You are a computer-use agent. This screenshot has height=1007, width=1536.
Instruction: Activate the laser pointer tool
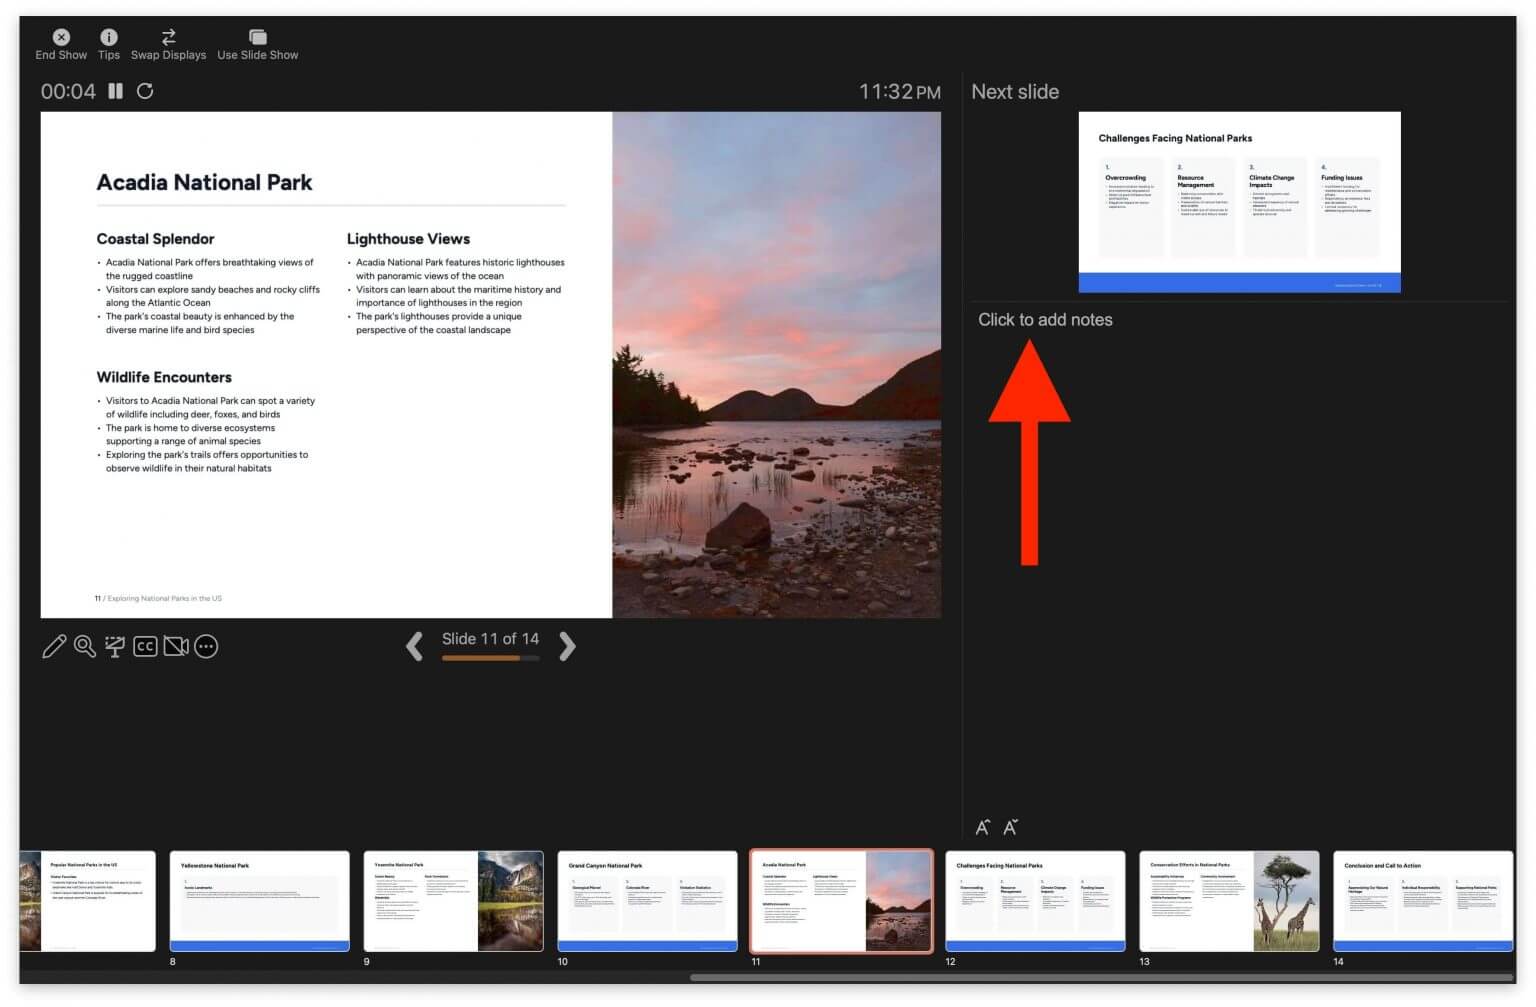click(114, 646)
